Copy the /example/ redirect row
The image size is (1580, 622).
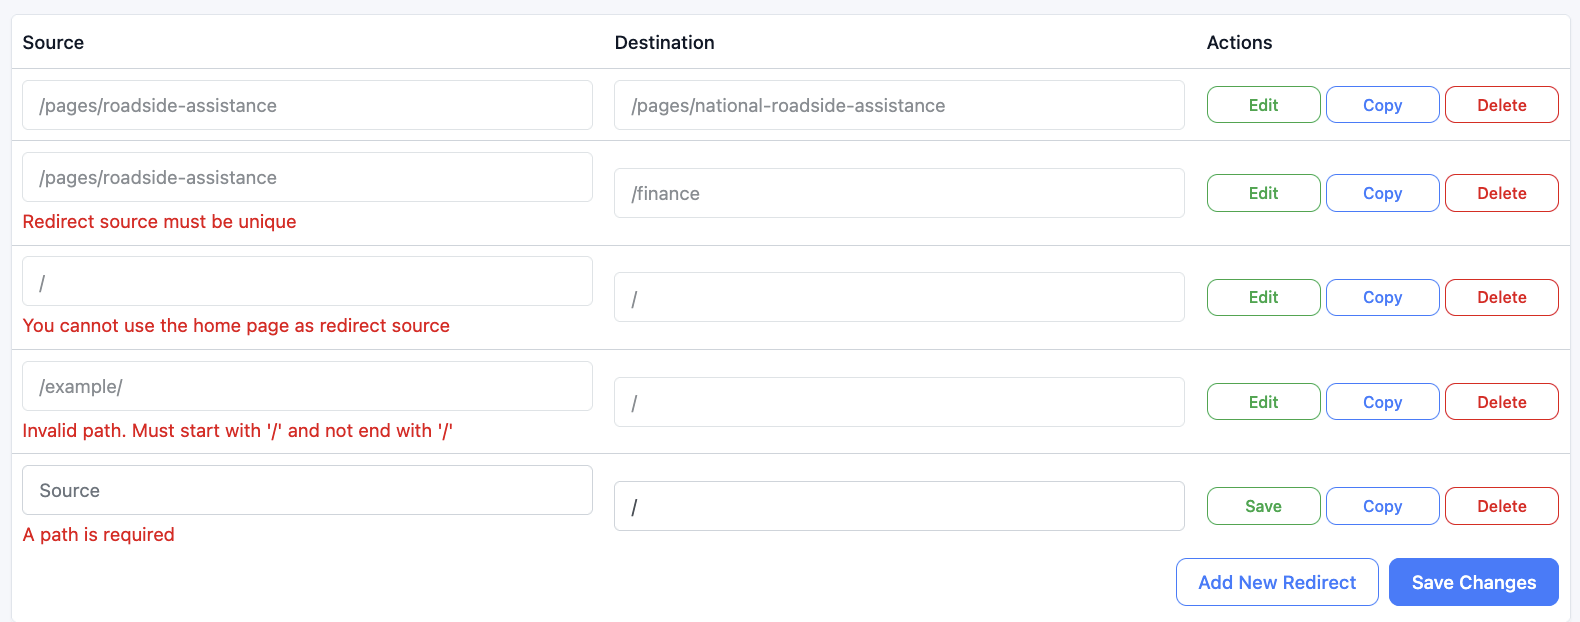click(1382, 402)
